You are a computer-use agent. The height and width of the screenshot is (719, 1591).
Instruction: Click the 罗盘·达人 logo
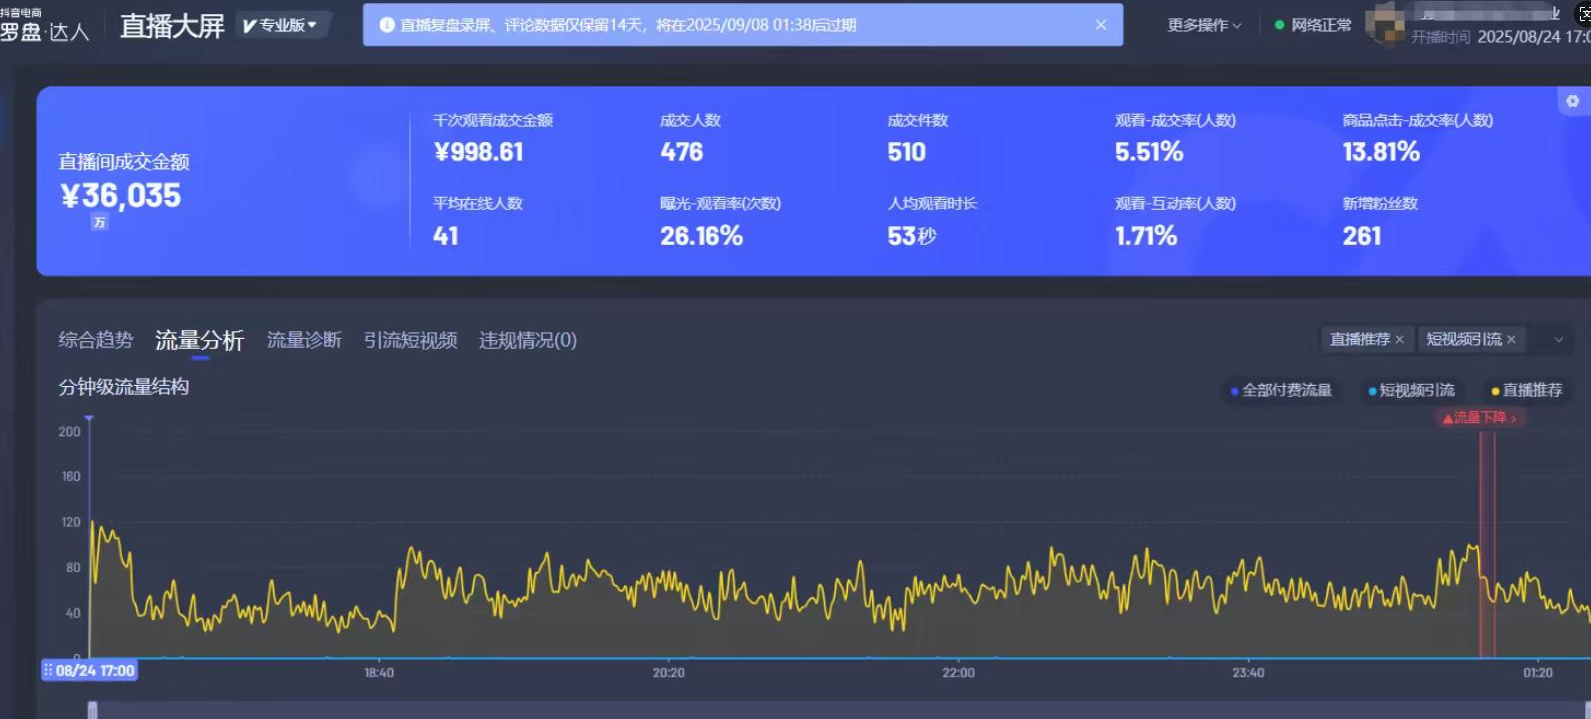click(45, 27)
